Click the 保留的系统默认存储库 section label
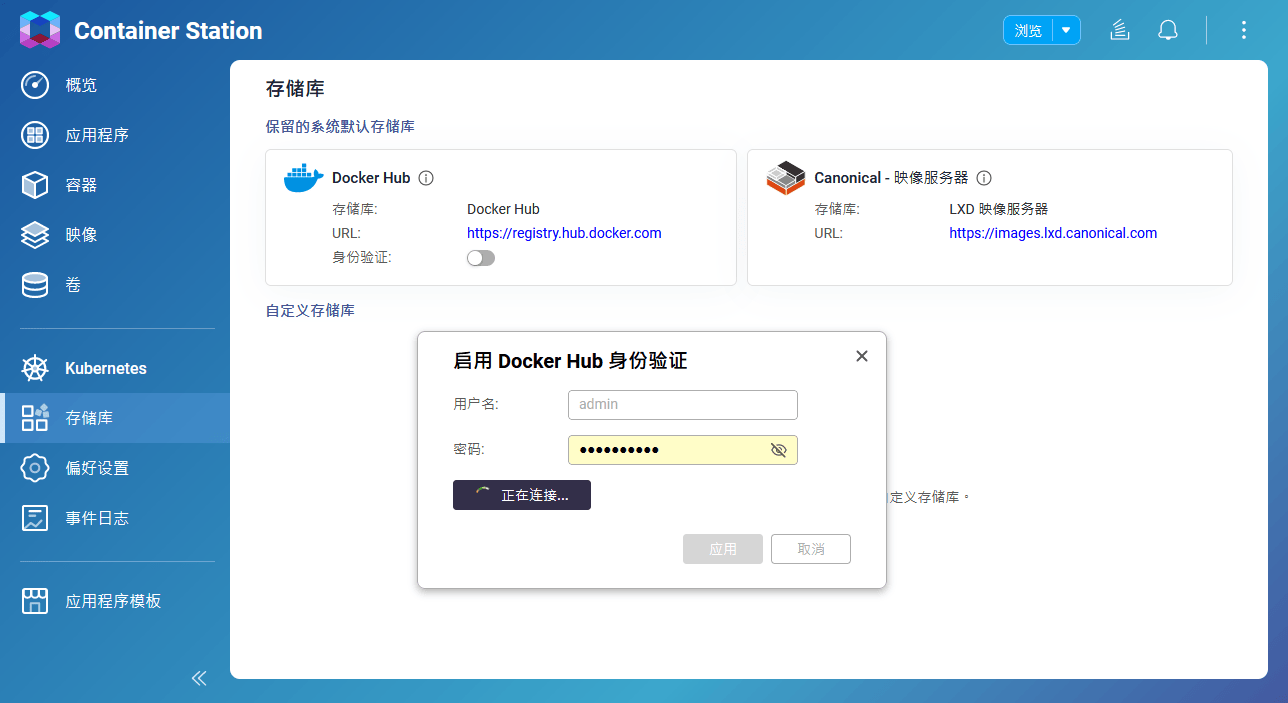 point(340,127)
